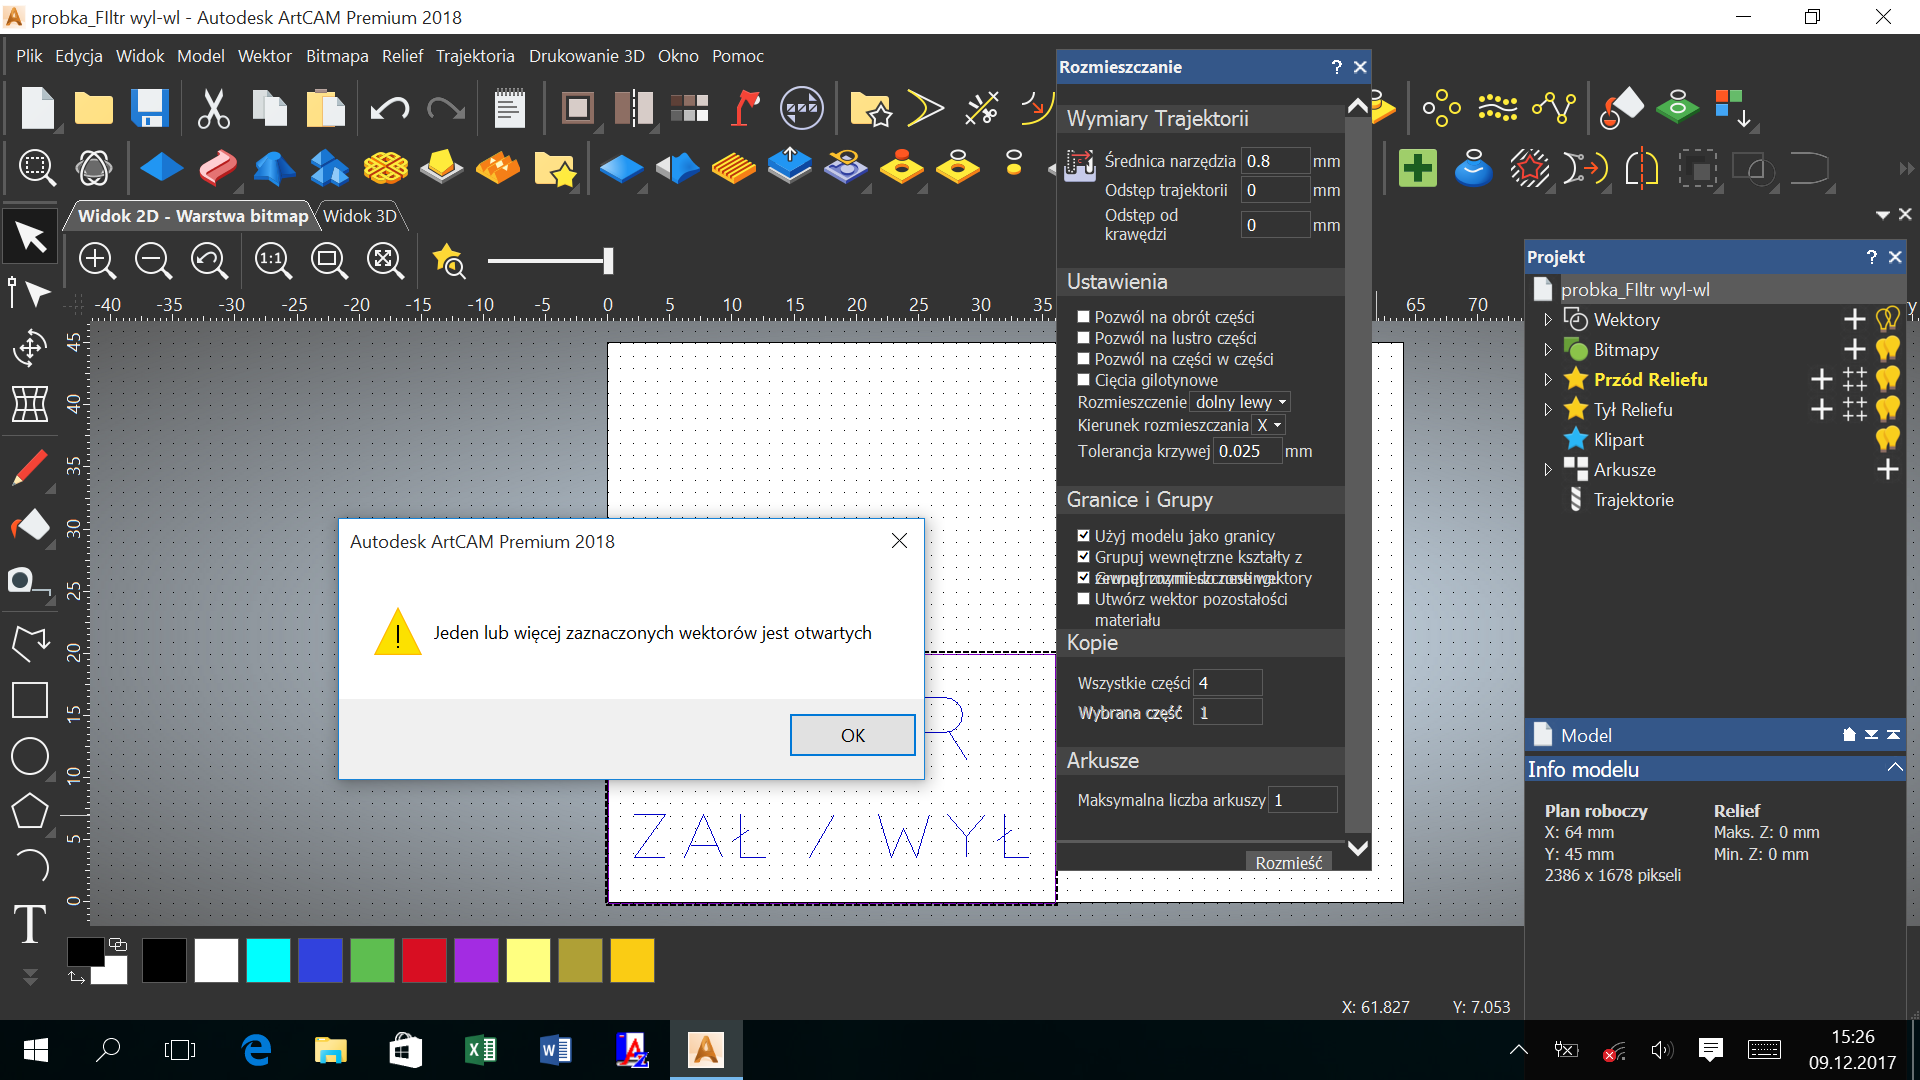Viewport: 1920px width, 1080px height.
Task: Switch to the Widok 3D tab
Action: coord(360,216)
